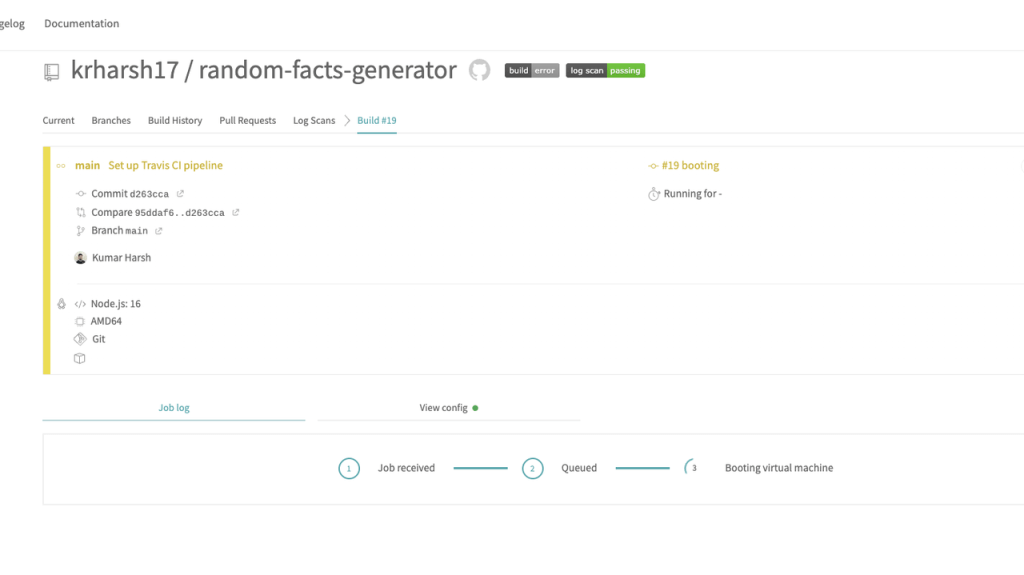Click the Kumar Harsh avatar
This screenshot has height=575, width=1024.
pyautogui.click(x=80, y=257)
